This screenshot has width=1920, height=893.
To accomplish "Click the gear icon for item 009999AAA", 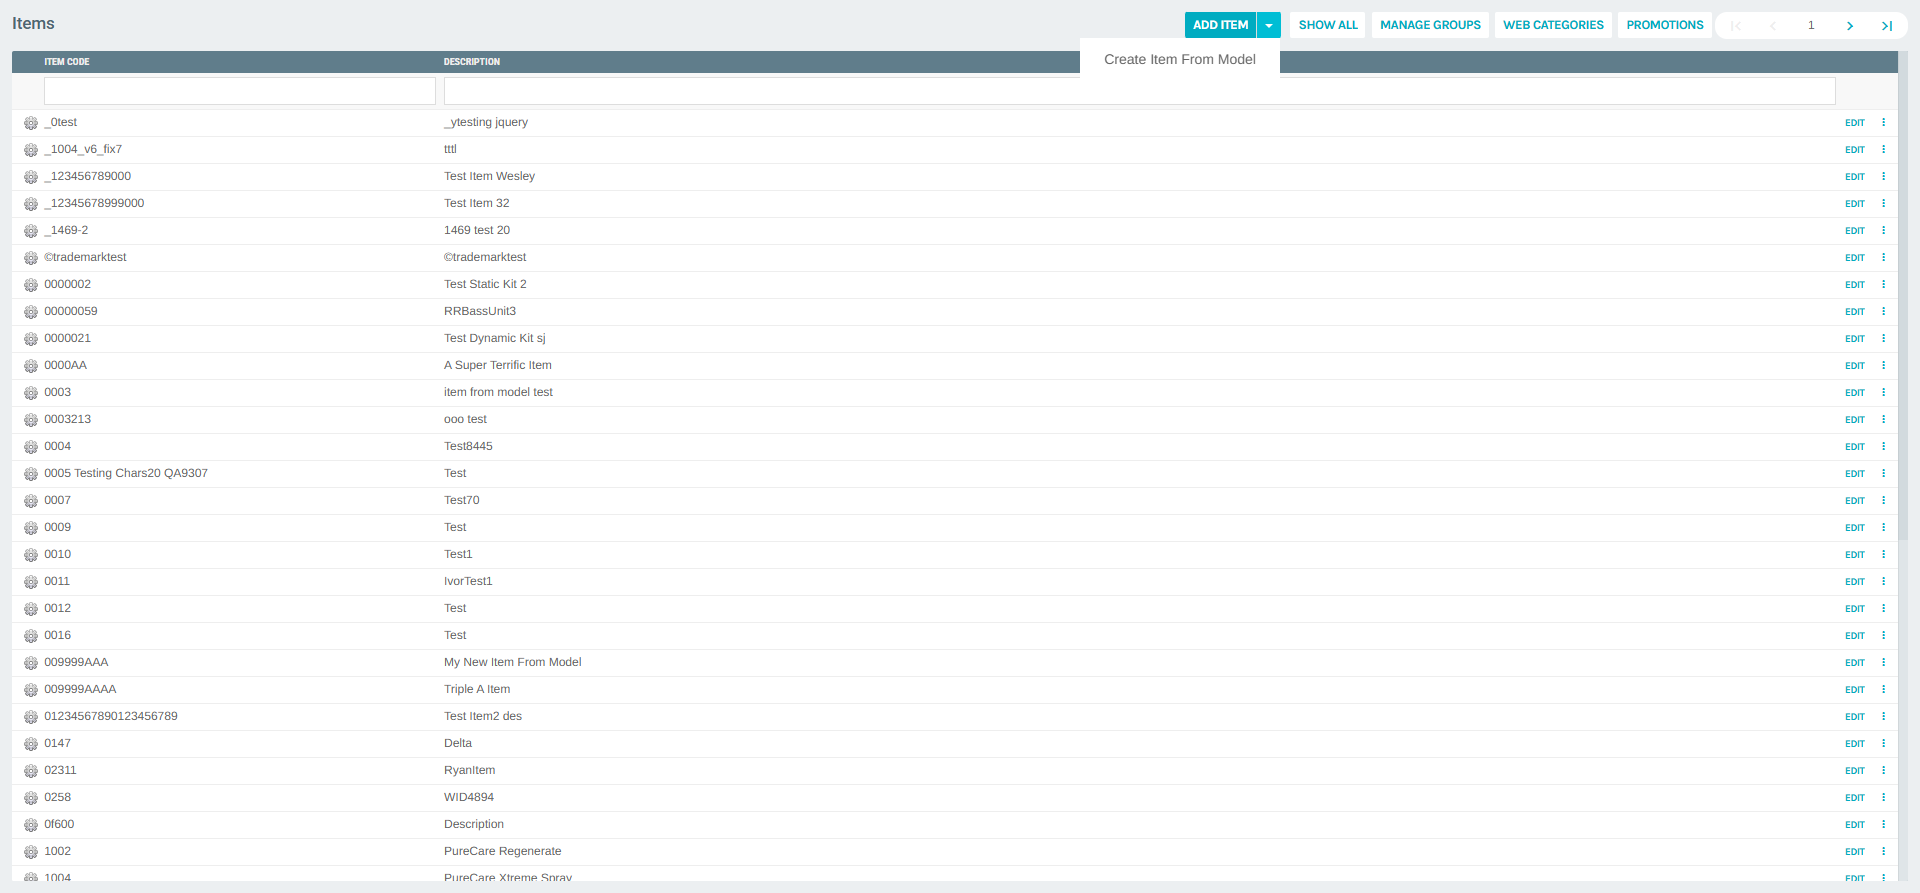I will pos(31,663).
